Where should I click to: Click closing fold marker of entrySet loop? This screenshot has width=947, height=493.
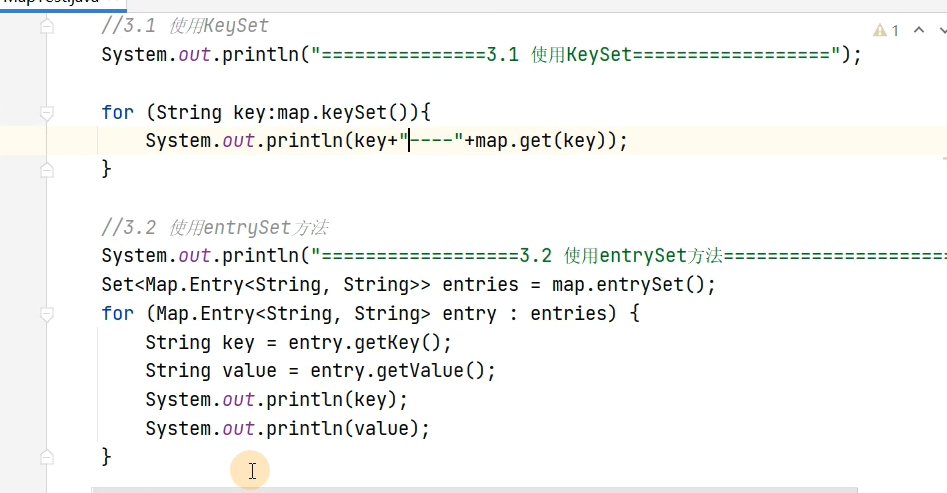click(x=46, y=456)
